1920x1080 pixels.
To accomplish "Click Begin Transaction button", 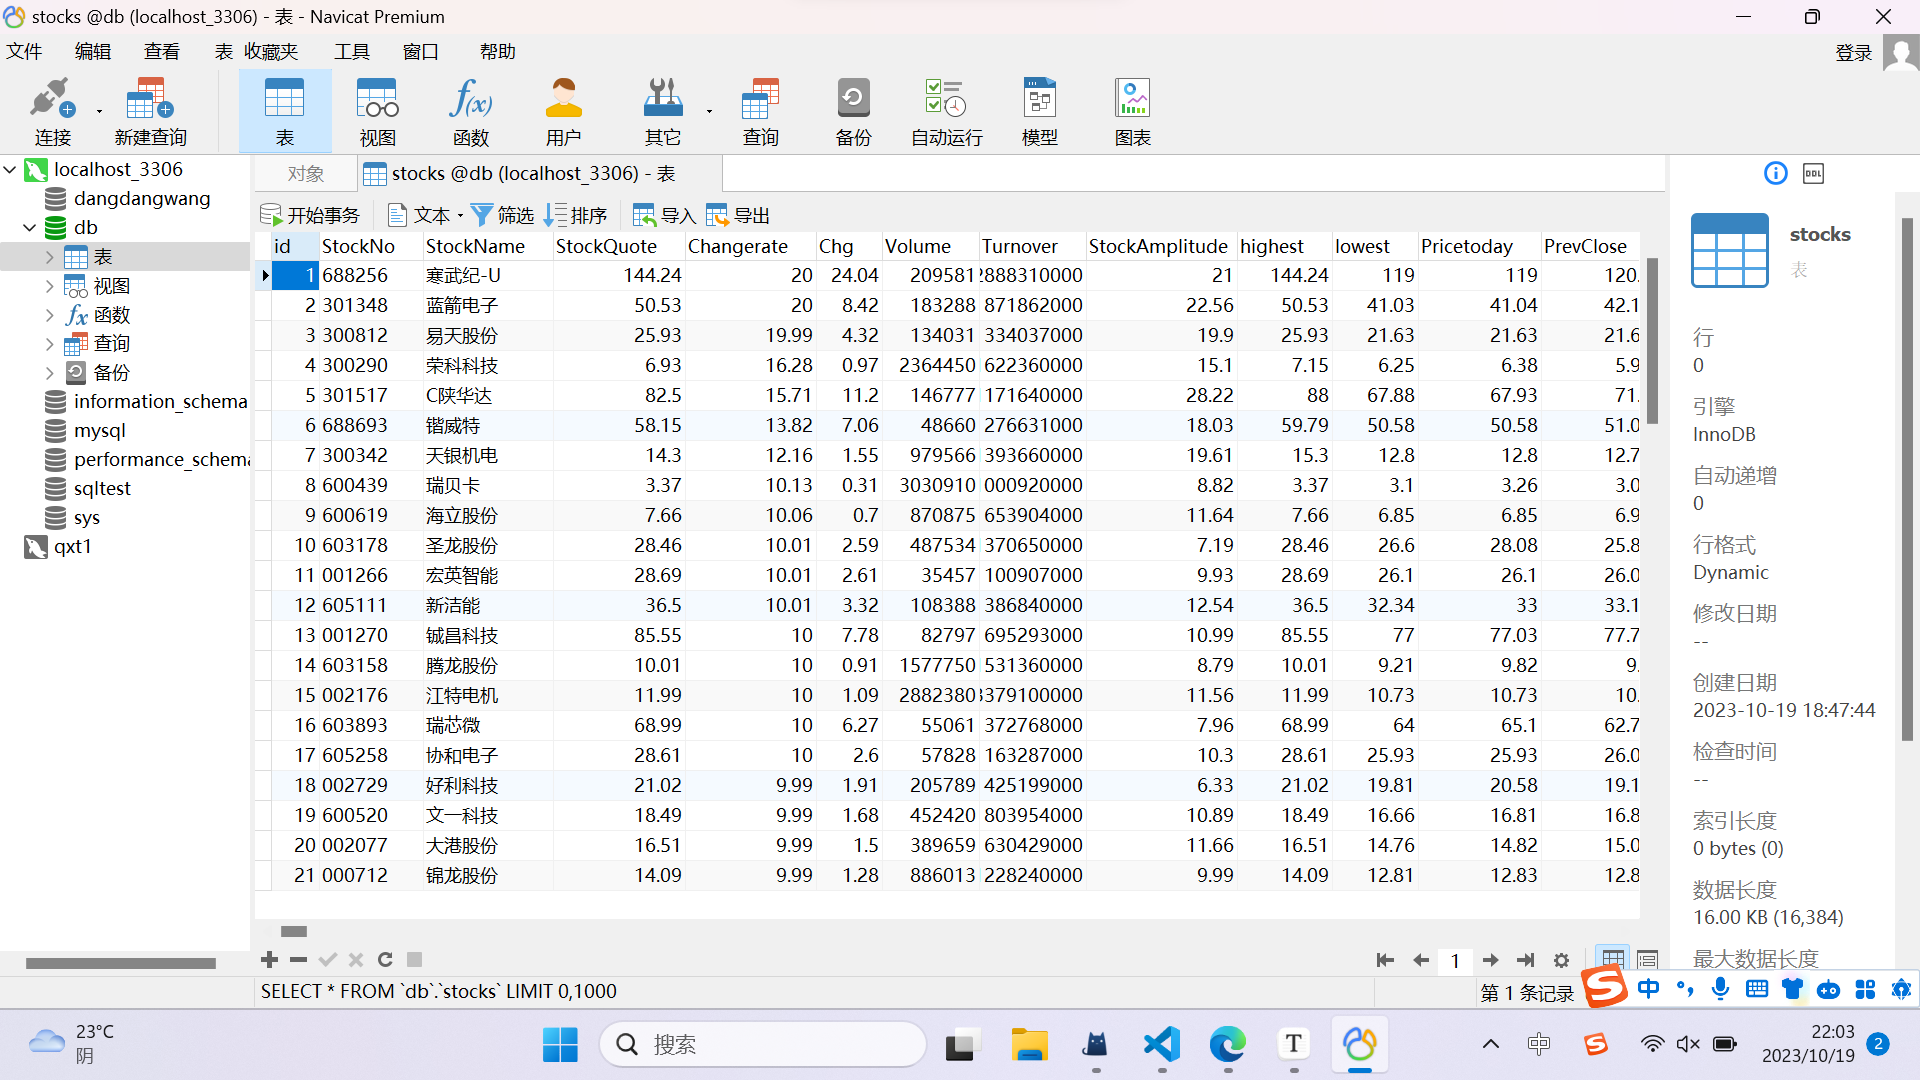I will (310, 215).
